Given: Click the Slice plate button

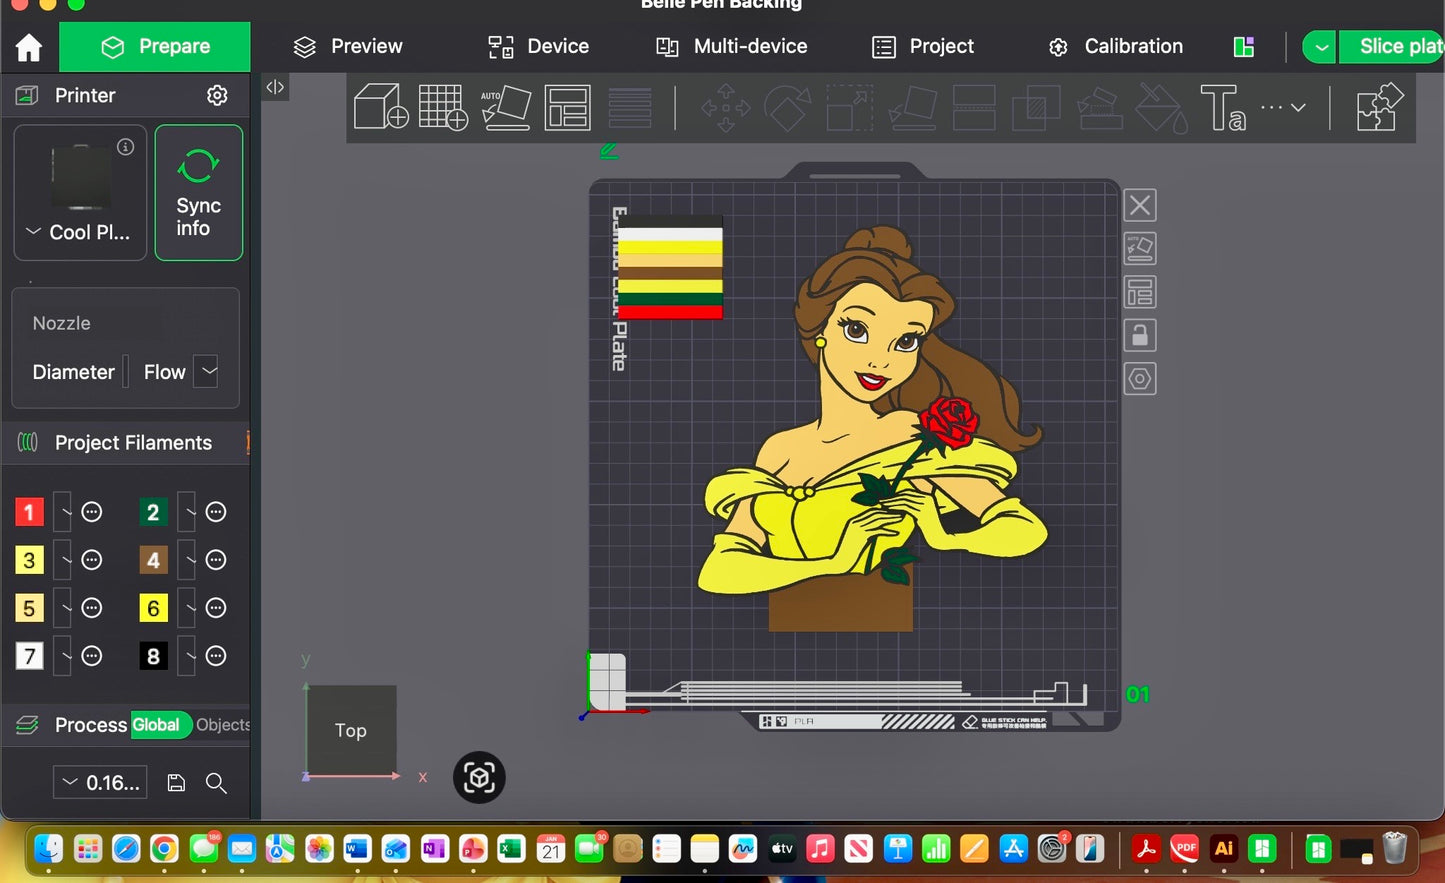Looking at the screenshot, I should pos(1398,47).
